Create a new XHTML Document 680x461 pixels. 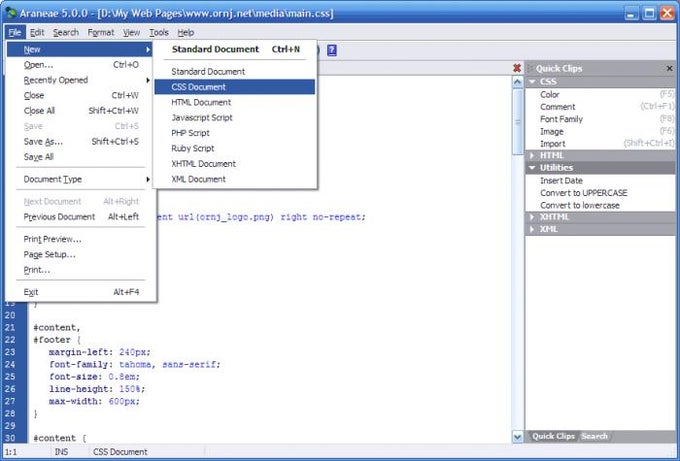click(235, 164)
